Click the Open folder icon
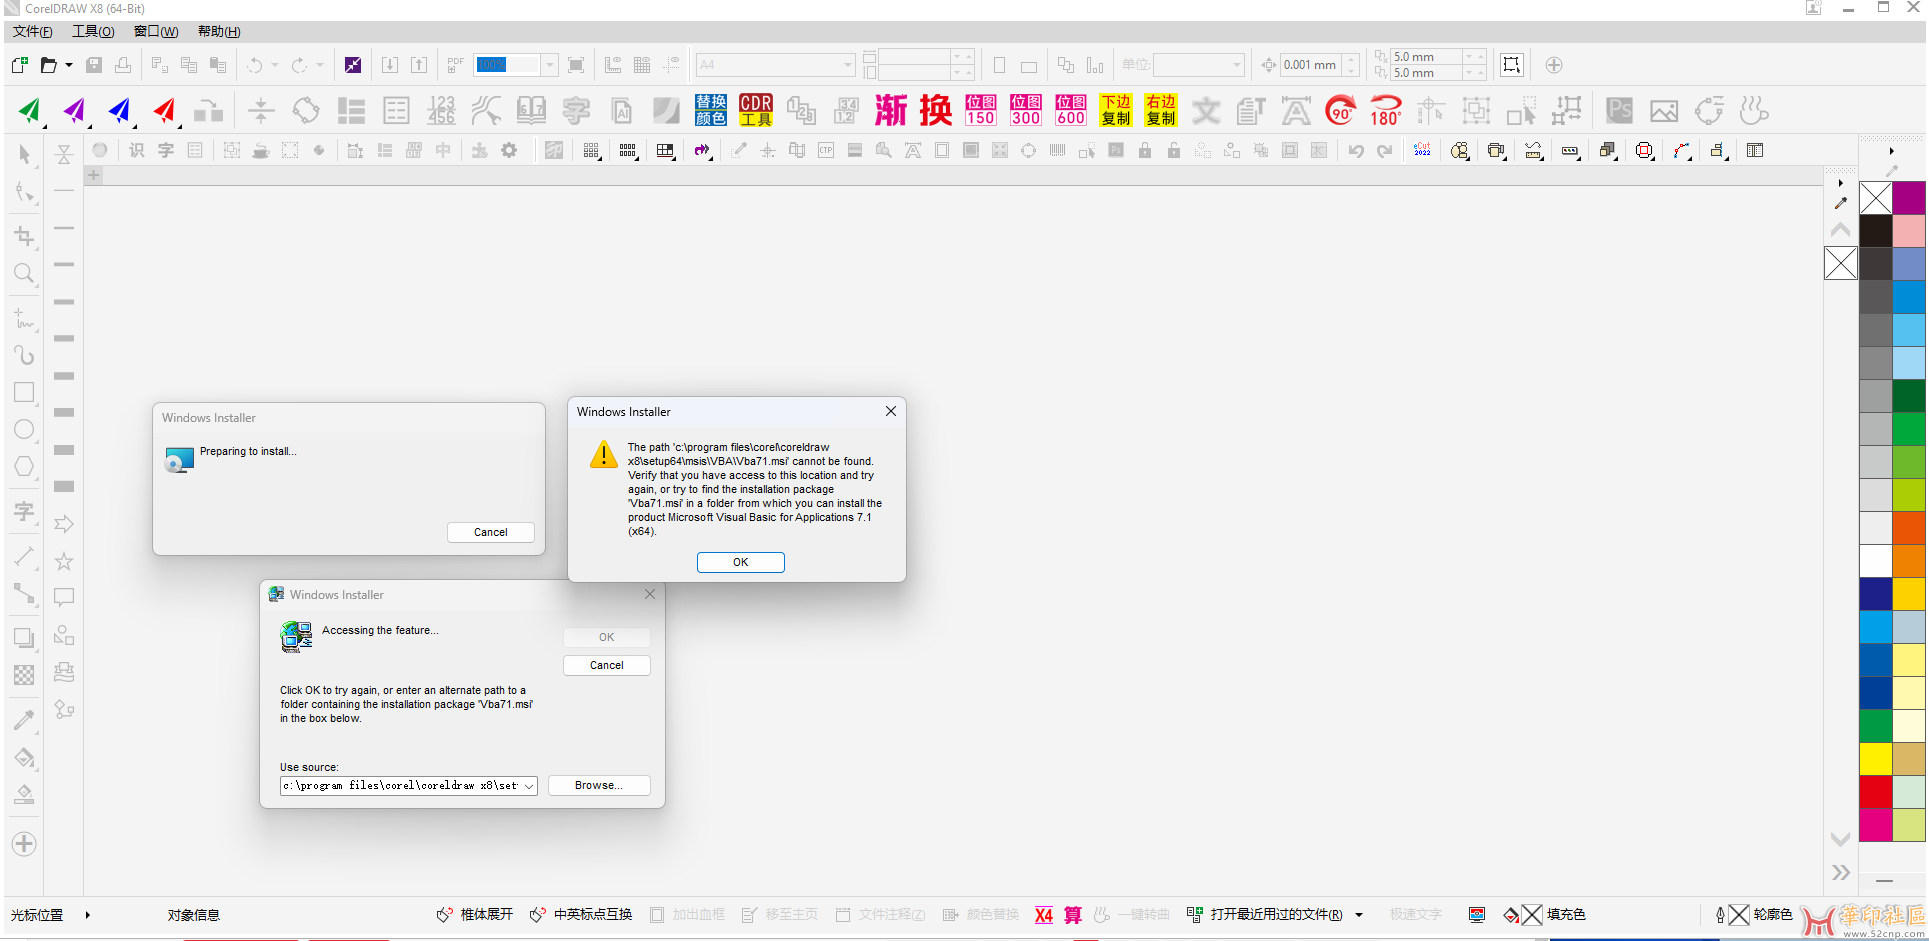This screenshot has height=941, width=1929. click(x=48, y=65)
